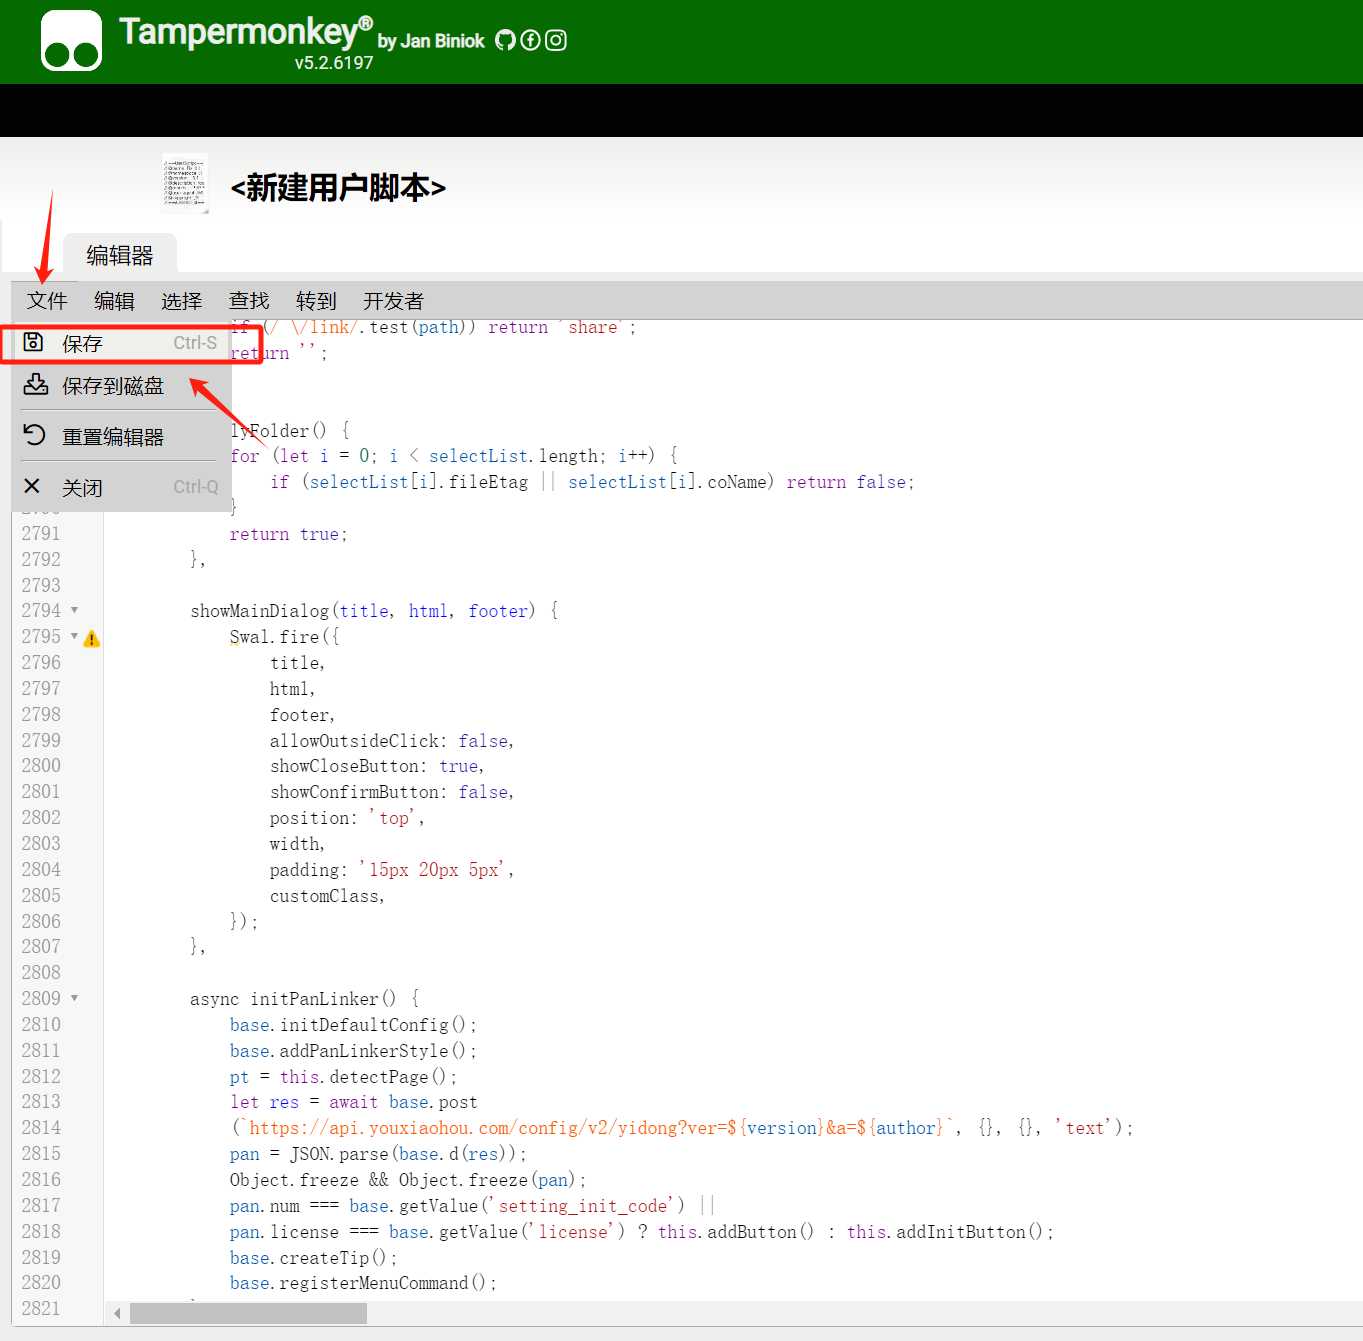
Task: Click the <新建用户脚本> script title
Action: click(338, 187)
